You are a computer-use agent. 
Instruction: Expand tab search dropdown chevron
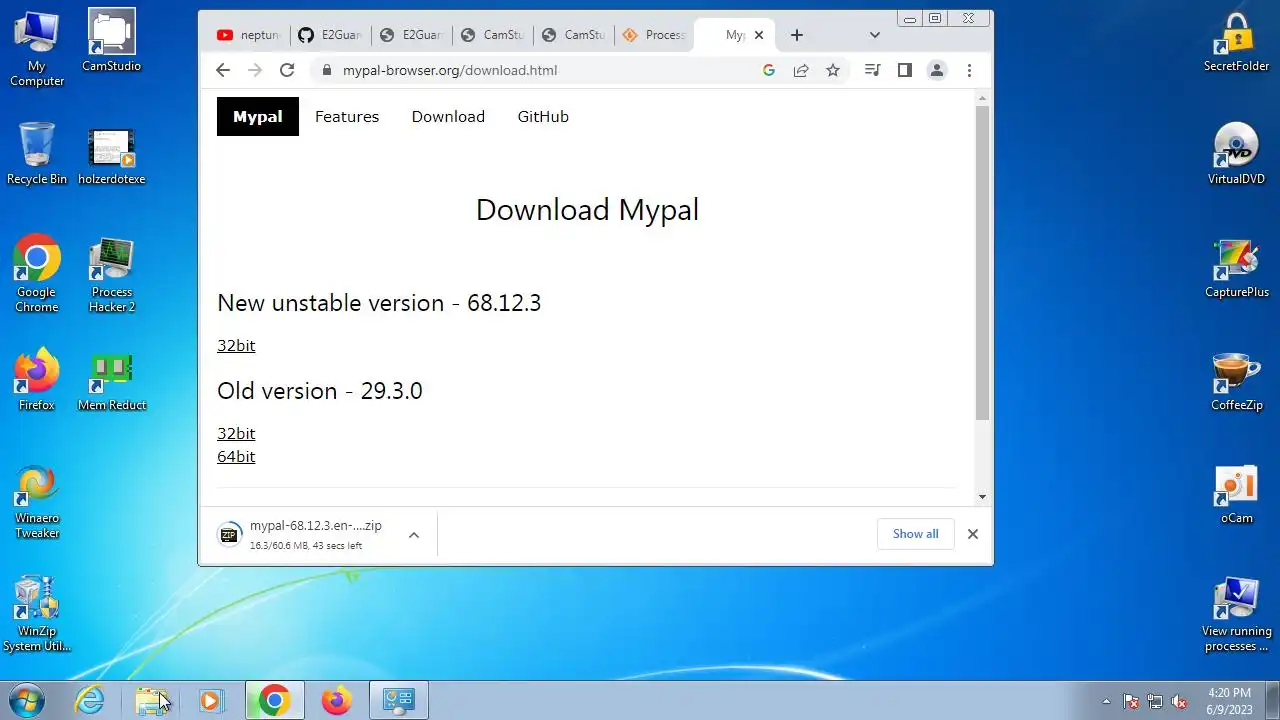[874, 35]
